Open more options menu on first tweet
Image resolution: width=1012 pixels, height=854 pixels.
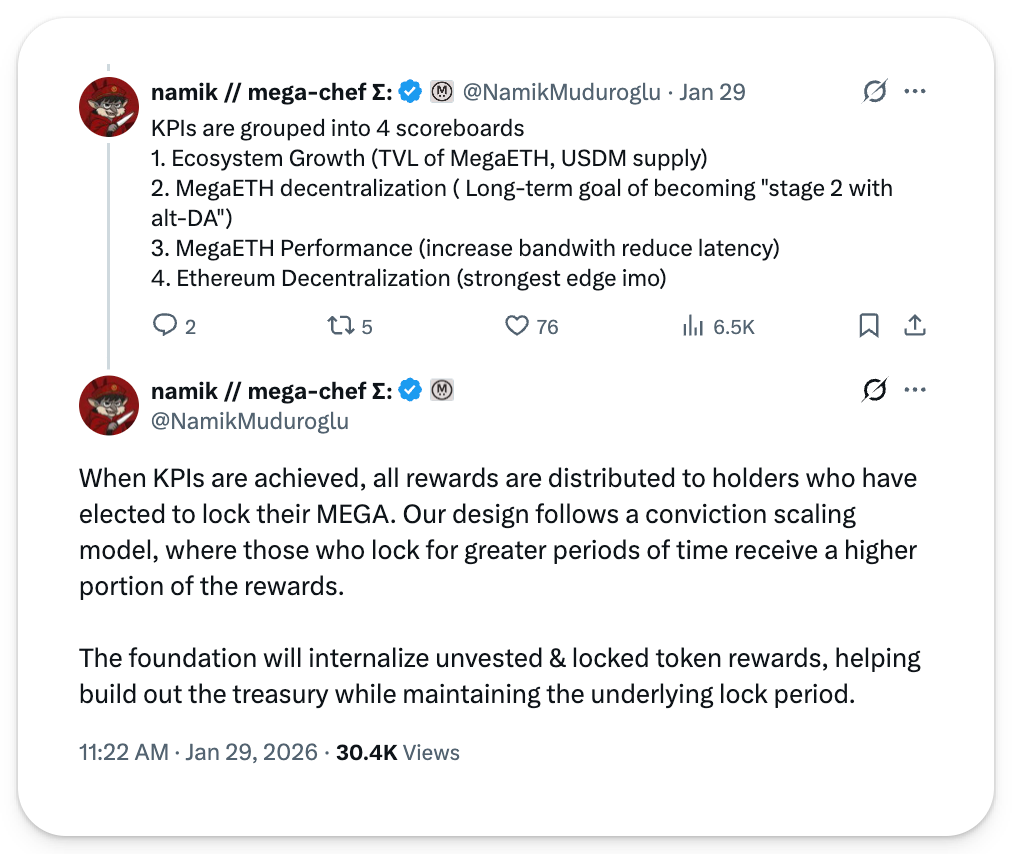[x=915, y=92]
